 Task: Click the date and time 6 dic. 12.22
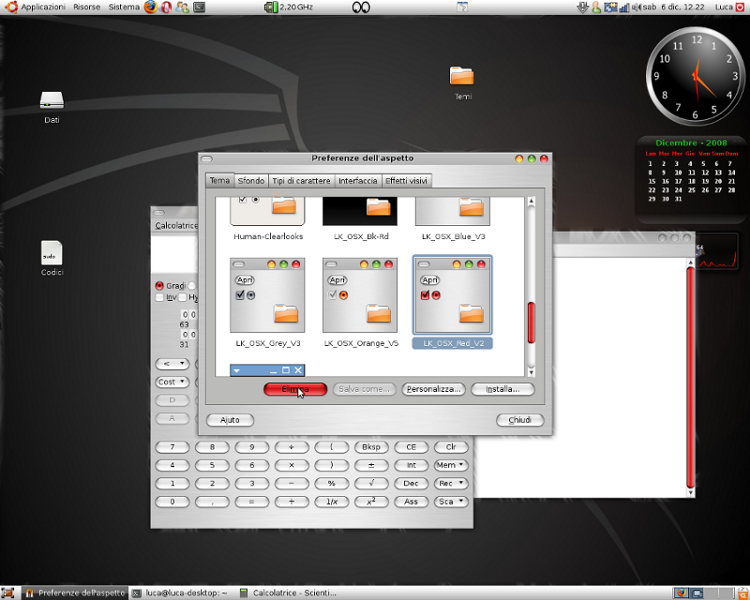click(x=674, y=7)
